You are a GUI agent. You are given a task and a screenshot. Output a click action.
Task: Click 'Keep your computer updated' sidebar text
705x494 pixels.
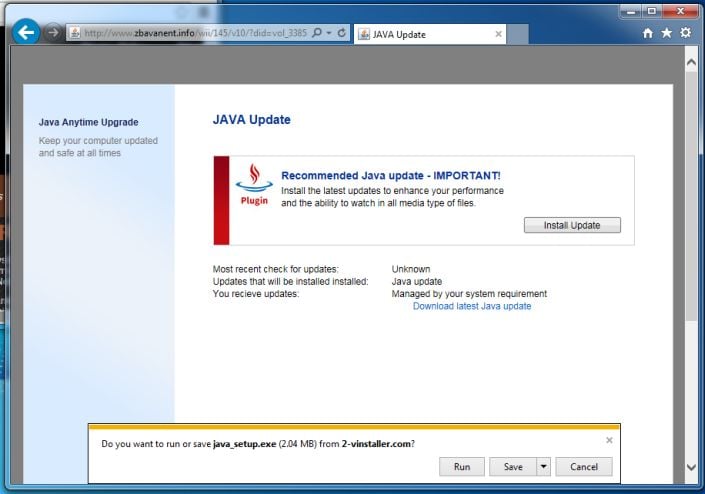click(98, 141)
